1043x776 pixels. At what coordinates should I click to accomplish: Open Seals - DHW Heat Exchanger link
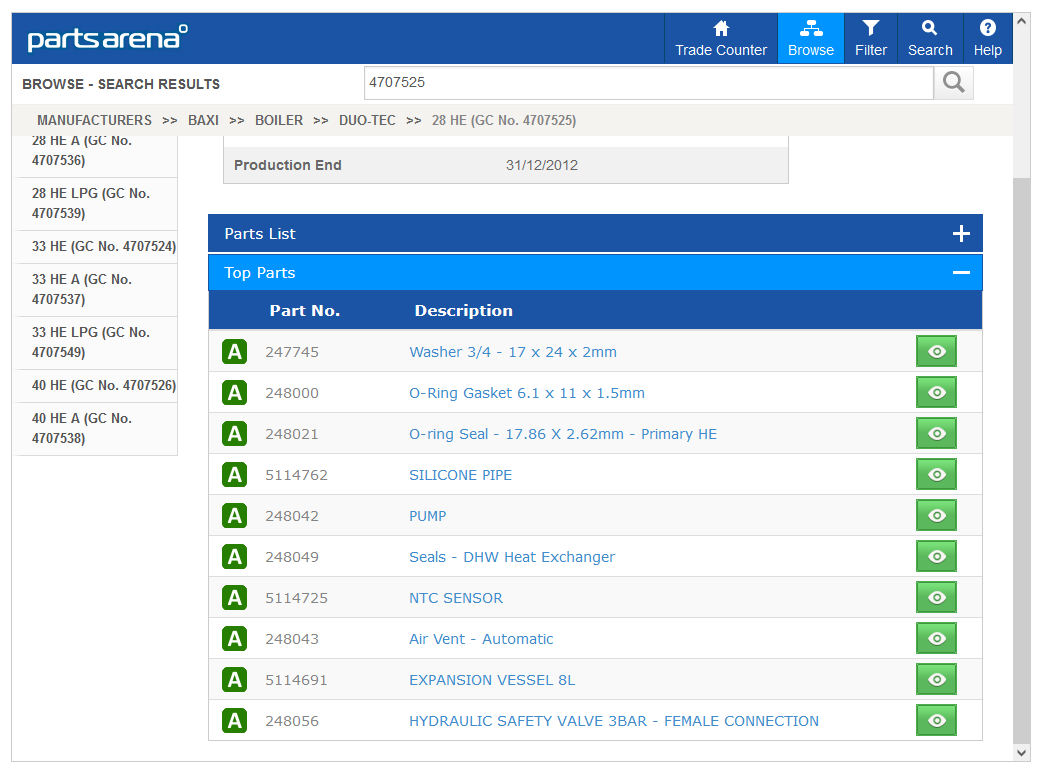coord(512,557)
